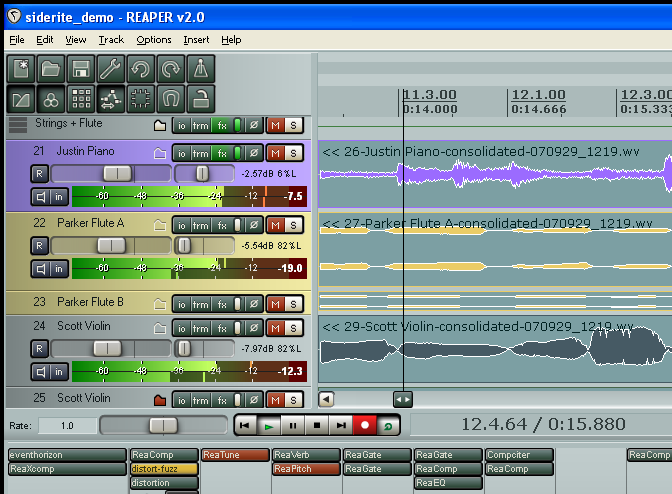Screen dimensions: 672x494
Task: Click the distort-fuzz effect button
Action: 164,469
